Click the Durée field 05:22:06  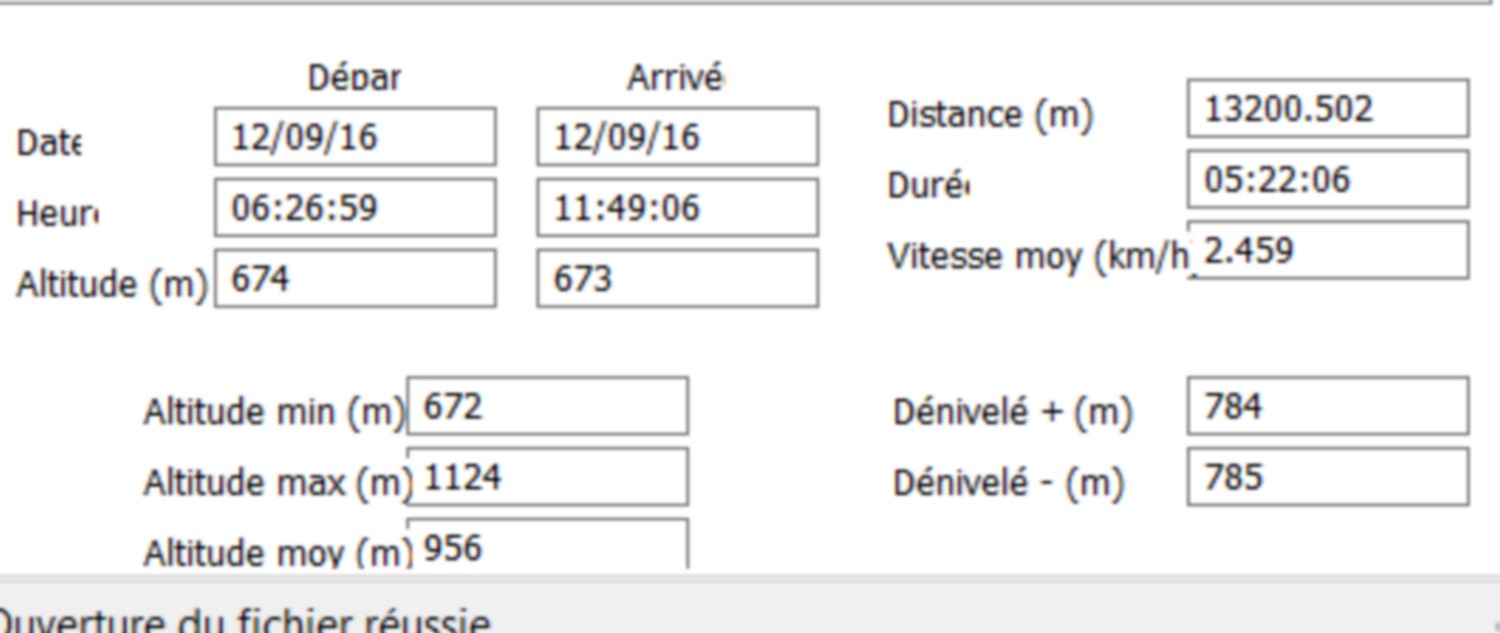coord(1328,179)
